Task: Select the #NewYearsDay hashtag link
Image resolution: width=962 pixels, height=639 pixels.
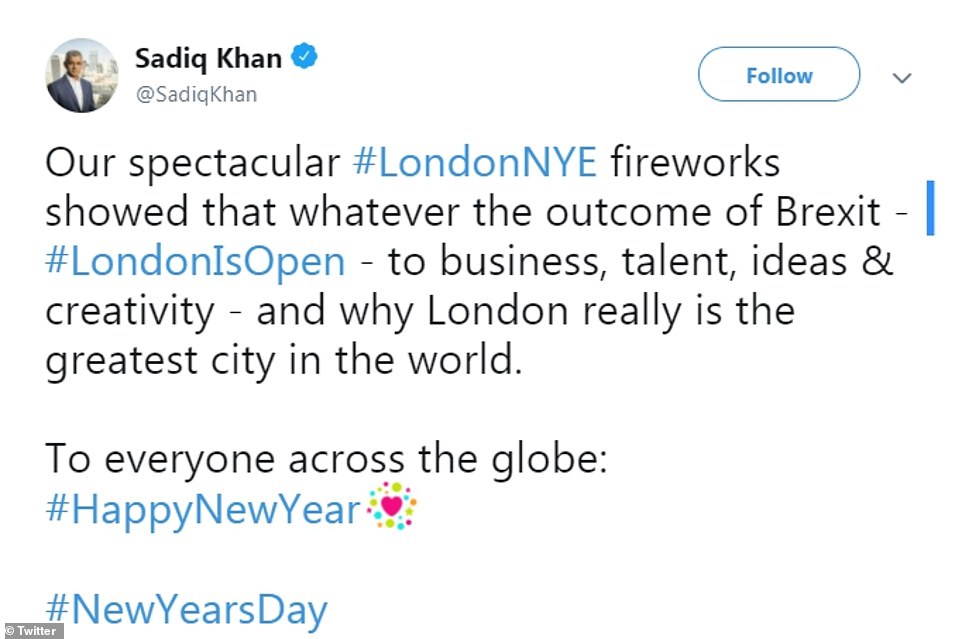Action: click(187, 609)
